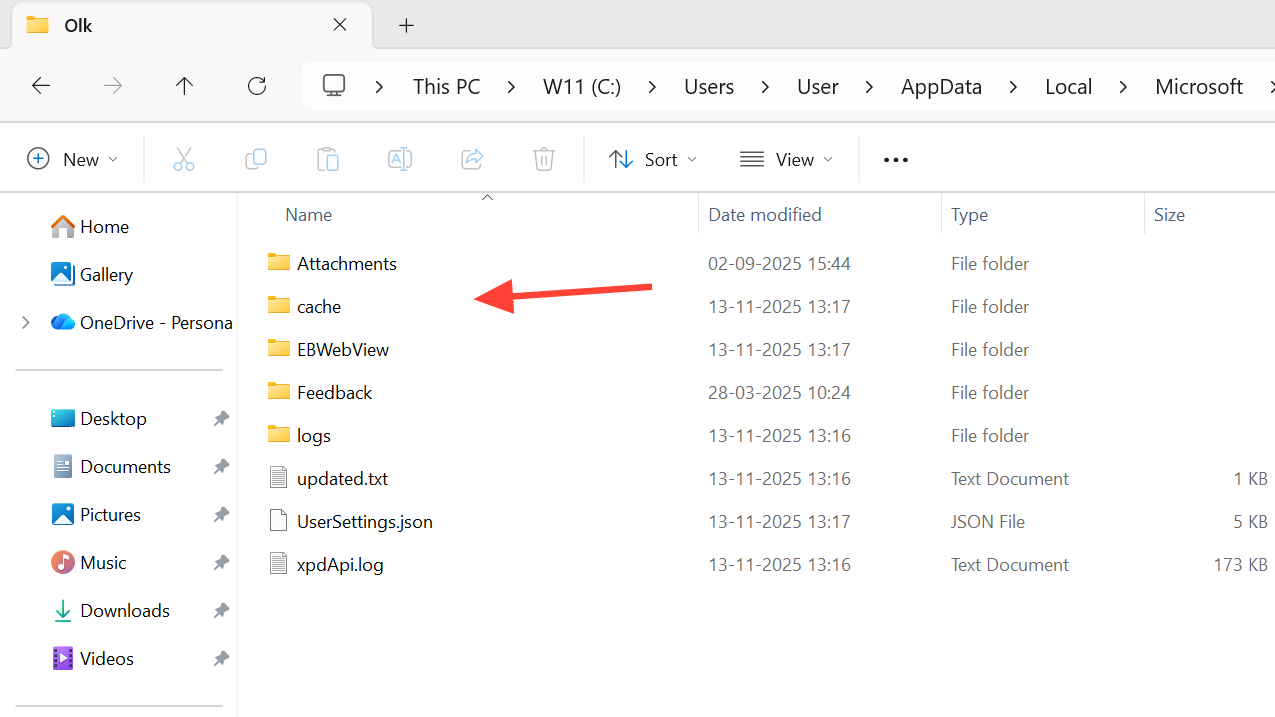1275x717 pixels.
Task: Click the Copy icon in toolbar
Action: point(256,159)
